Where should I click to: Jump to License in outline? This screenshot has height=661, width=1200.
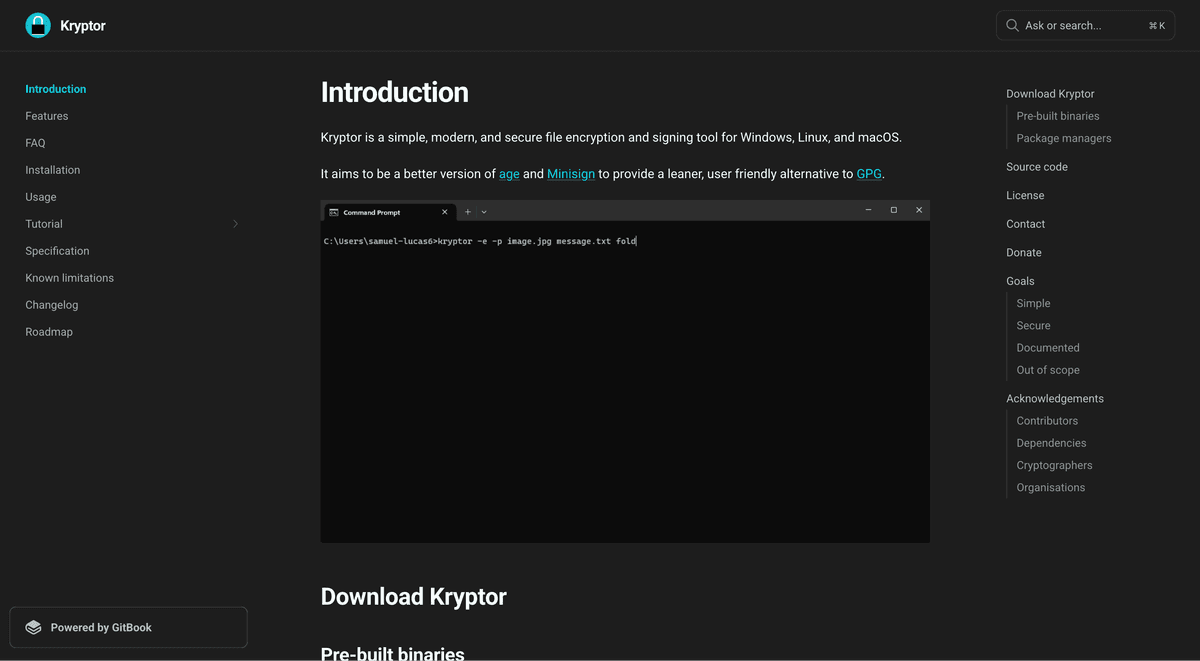[x=1025, y=196]
